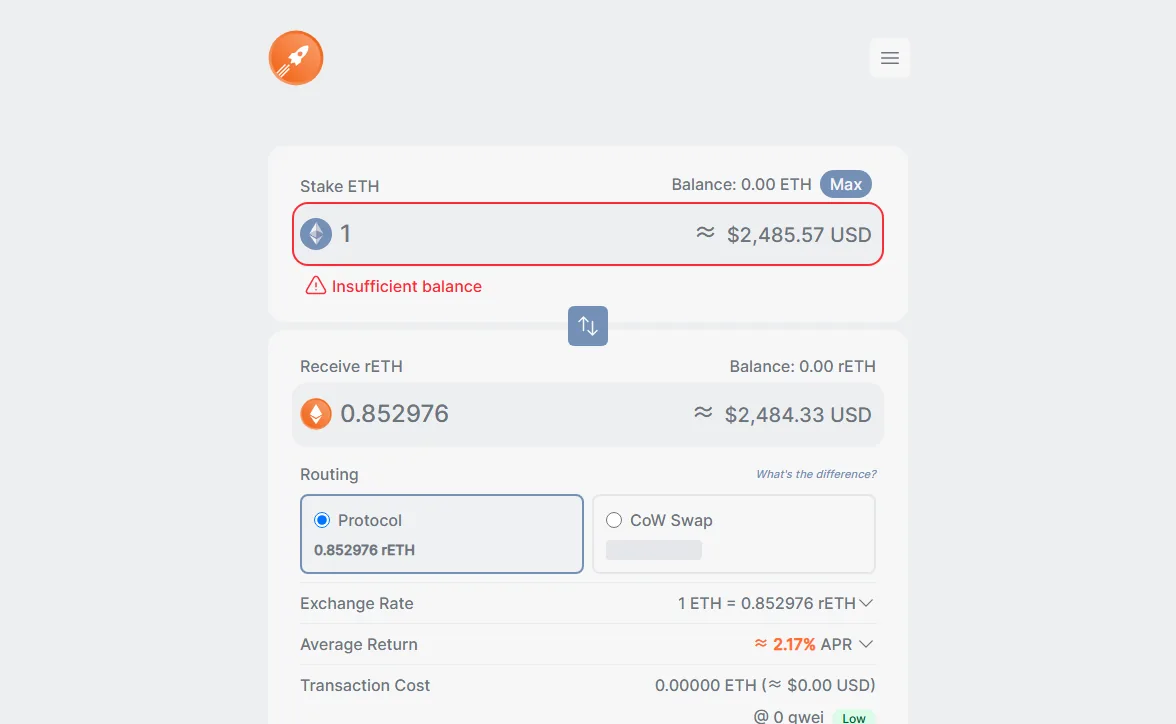1176x724 pixels.
Task: Expand the Average Return APR chevron
Action: [x=866, y=644]
